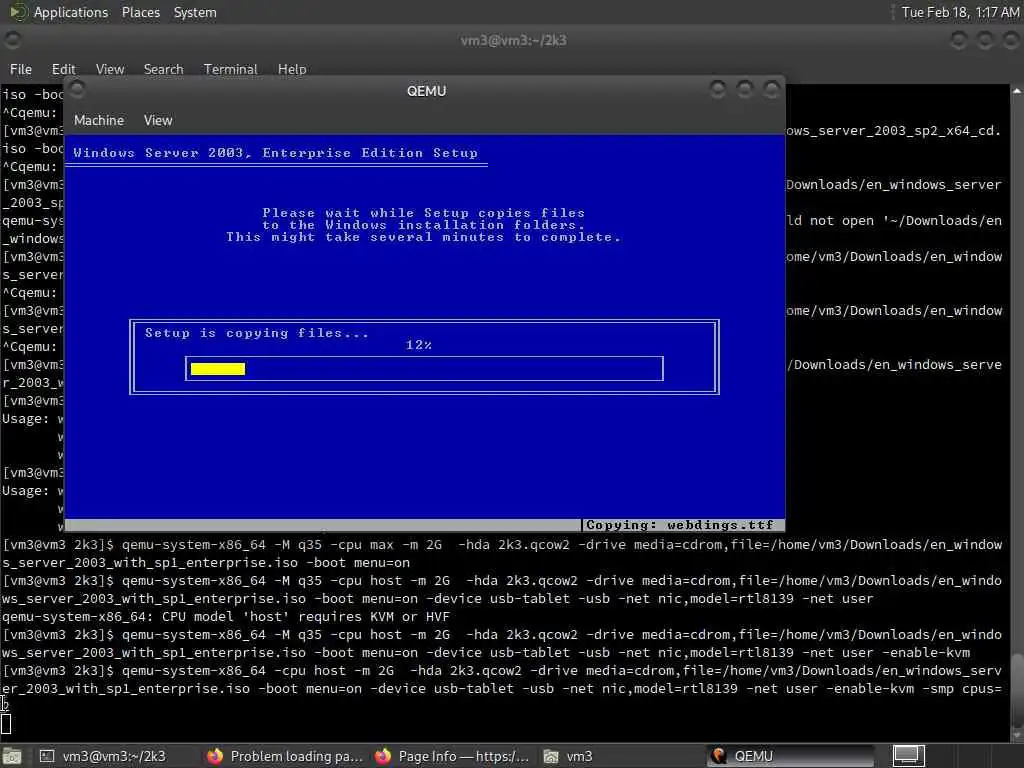Open the clock showing Tue Feb 18
The width and height of the screenshot is (1024, 768).
pyautogui.click(x=959, y=12)
